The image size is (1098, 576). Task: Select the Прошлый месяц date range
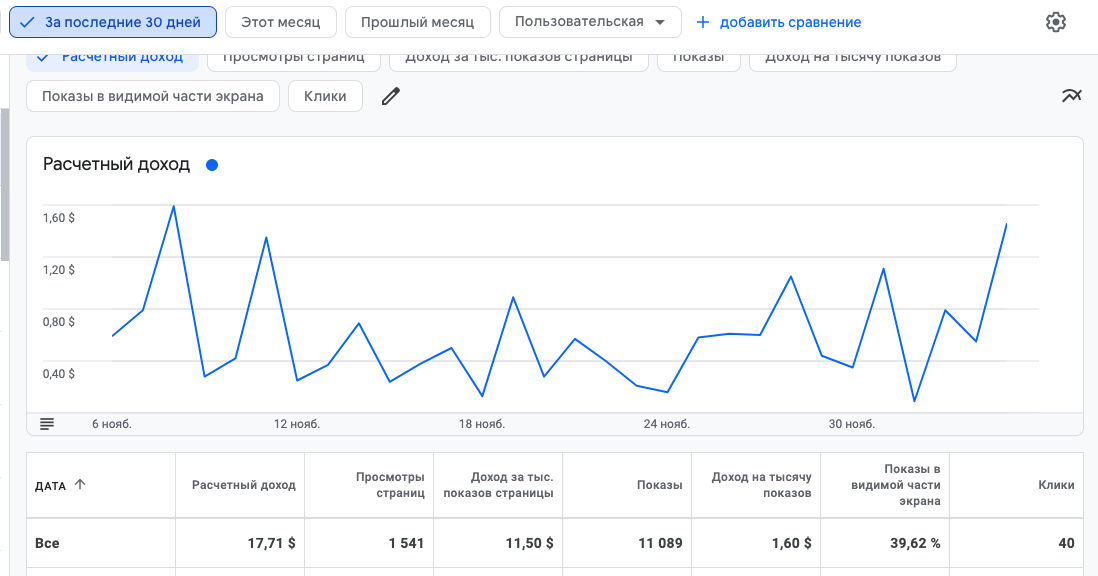pos(417,22)
